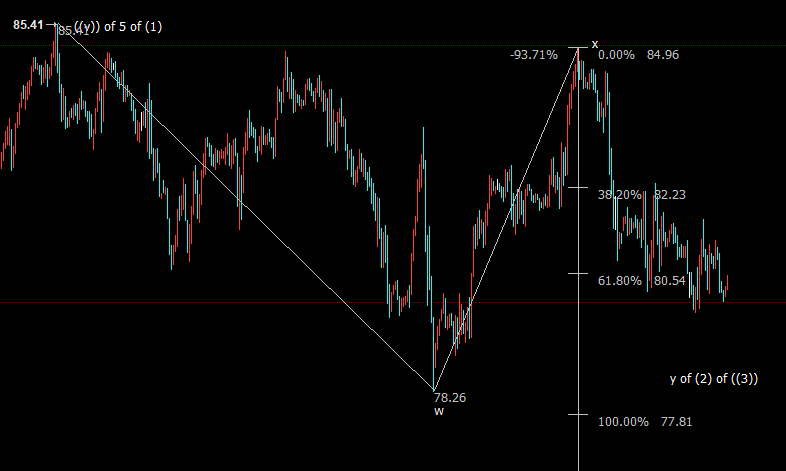
Task: Select the "x" wave label at the peak
Action: [594, 44]
